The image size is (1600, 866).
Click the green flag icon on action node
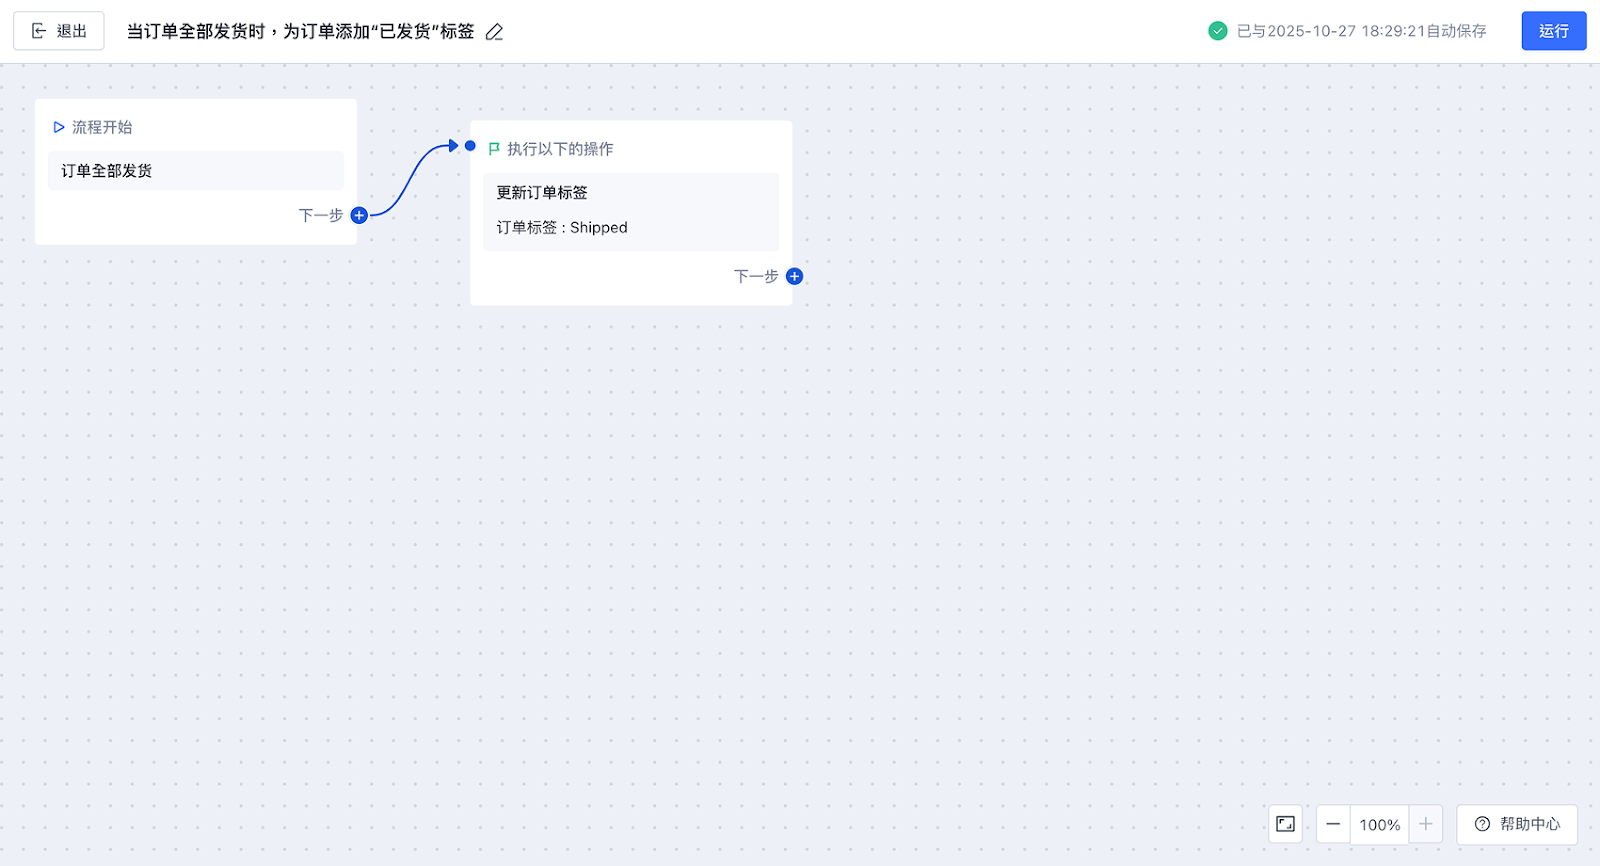(x=494, y=149)
